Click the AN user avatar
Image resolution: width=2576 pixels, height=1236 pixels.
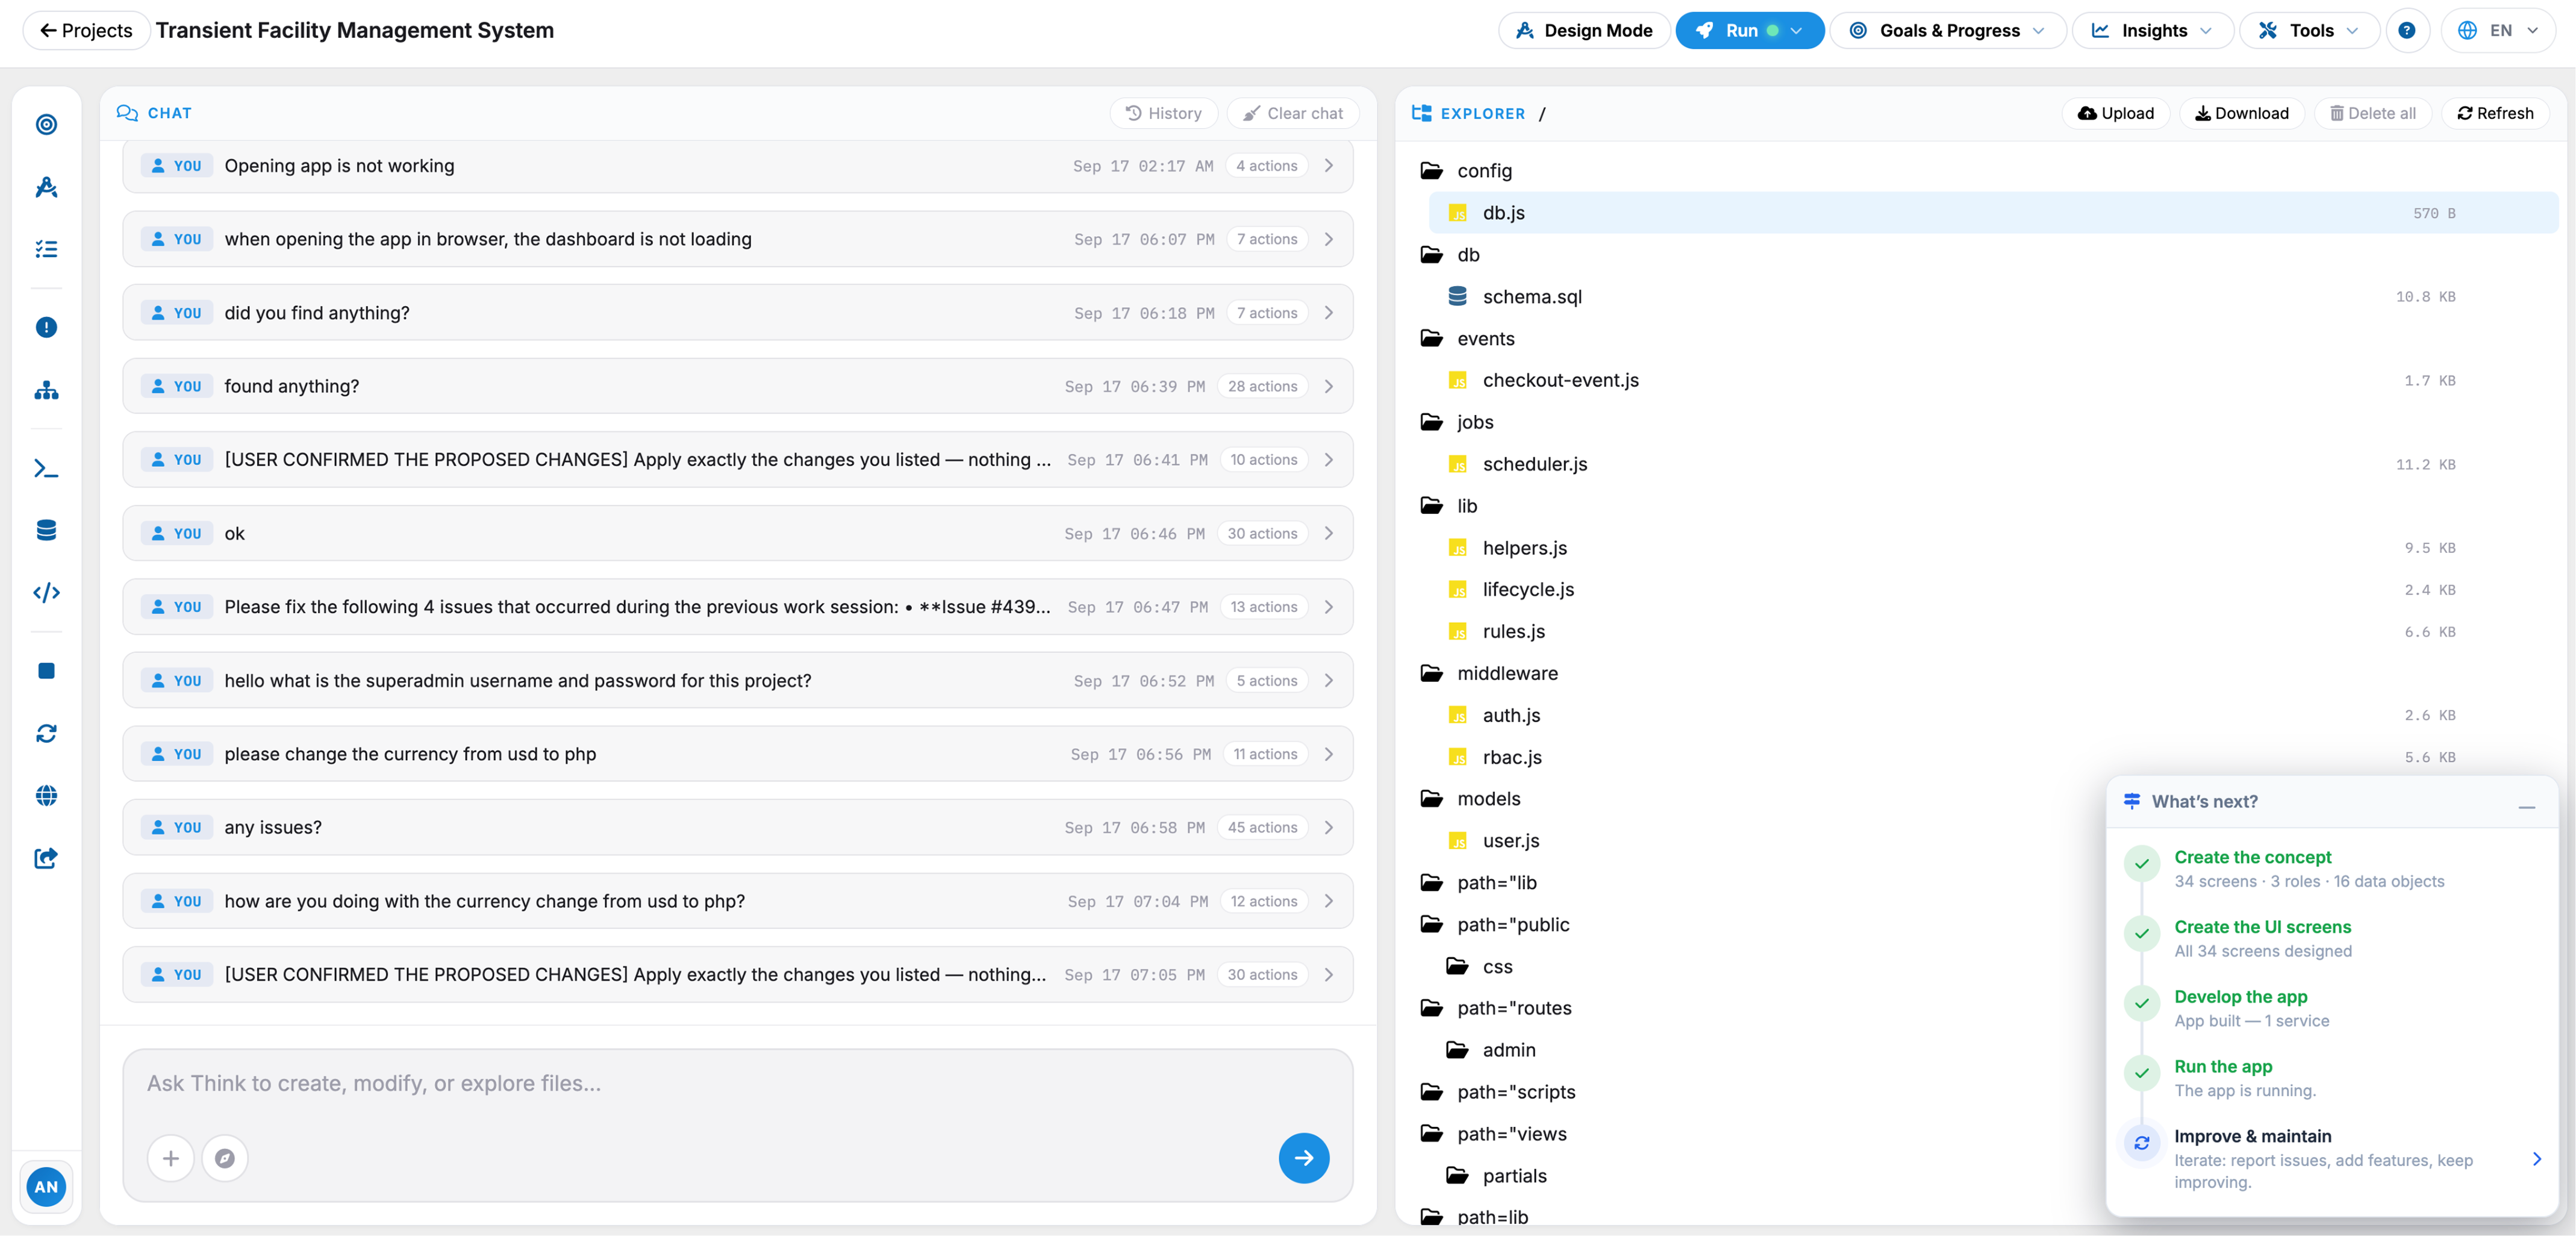click(46, 1187)
